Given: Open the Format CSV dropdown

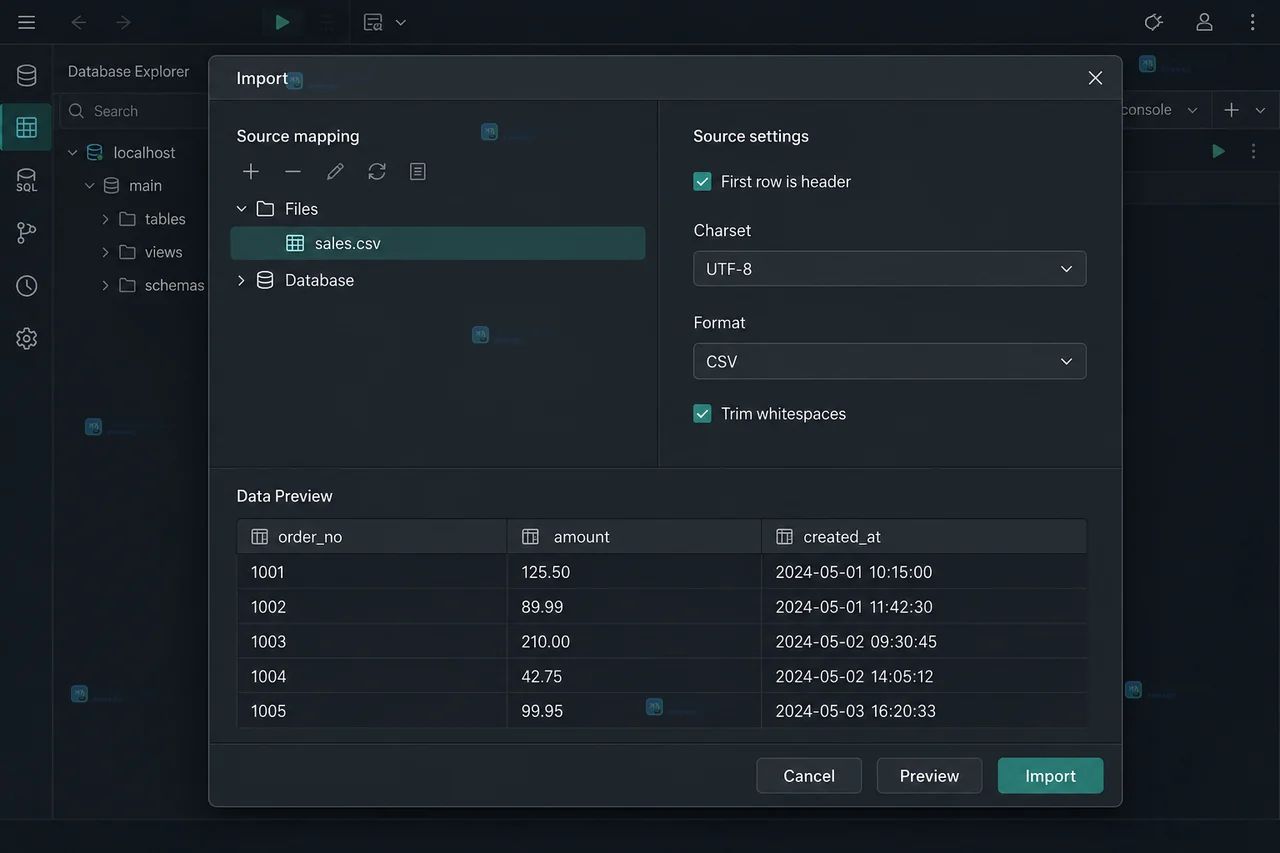Looking at the screenshot, I should 890,361.
